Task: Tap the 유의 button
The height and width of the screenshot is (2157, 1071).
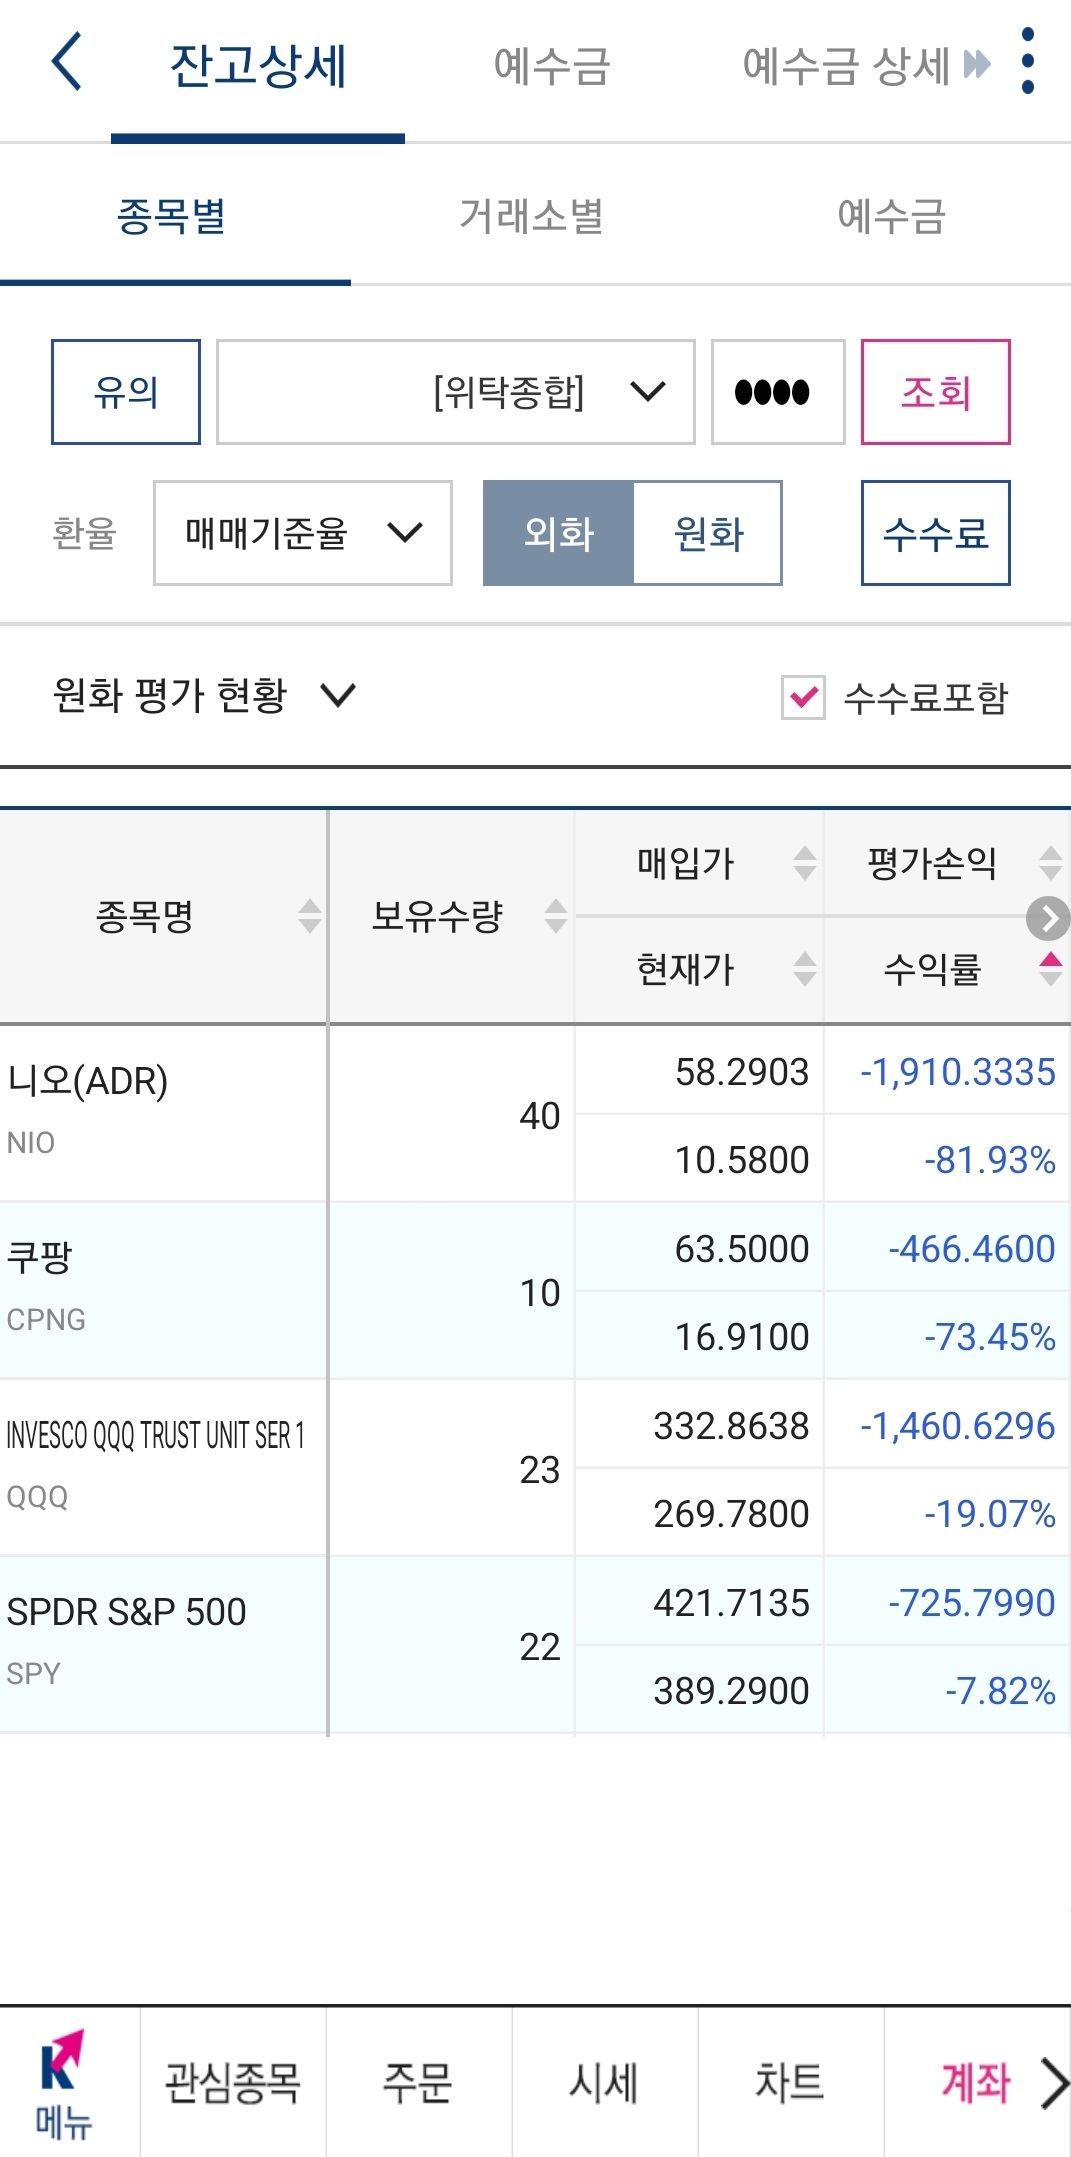Action: point(126,392)
